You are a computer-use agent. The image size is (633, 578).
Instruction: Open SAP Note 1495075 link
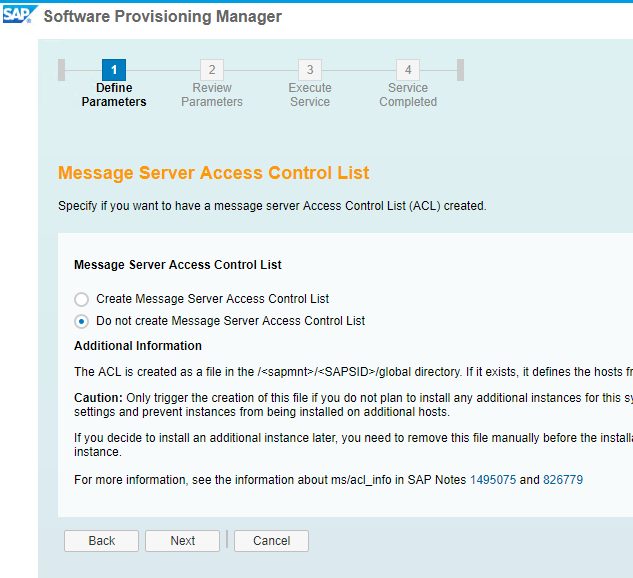[493, 480]
